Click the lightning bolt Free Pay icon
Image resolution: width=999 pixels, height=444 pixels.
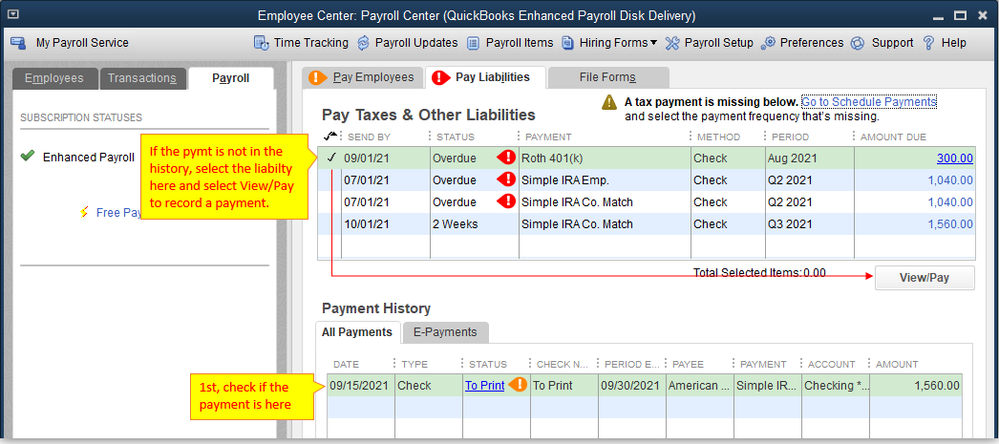coord(84,212)
